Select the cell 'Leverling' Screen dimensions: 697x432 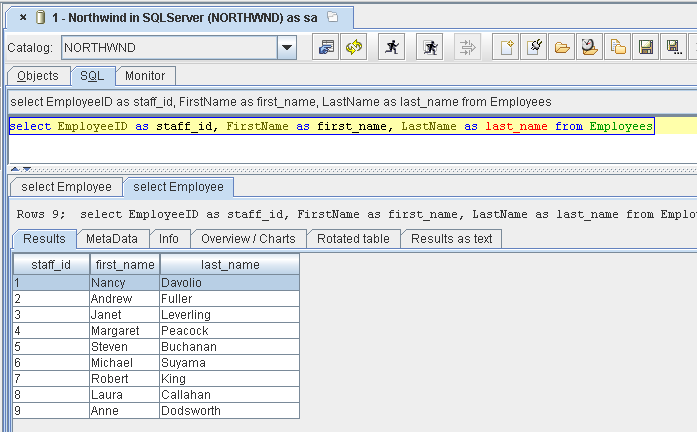[x=229, y=315]
